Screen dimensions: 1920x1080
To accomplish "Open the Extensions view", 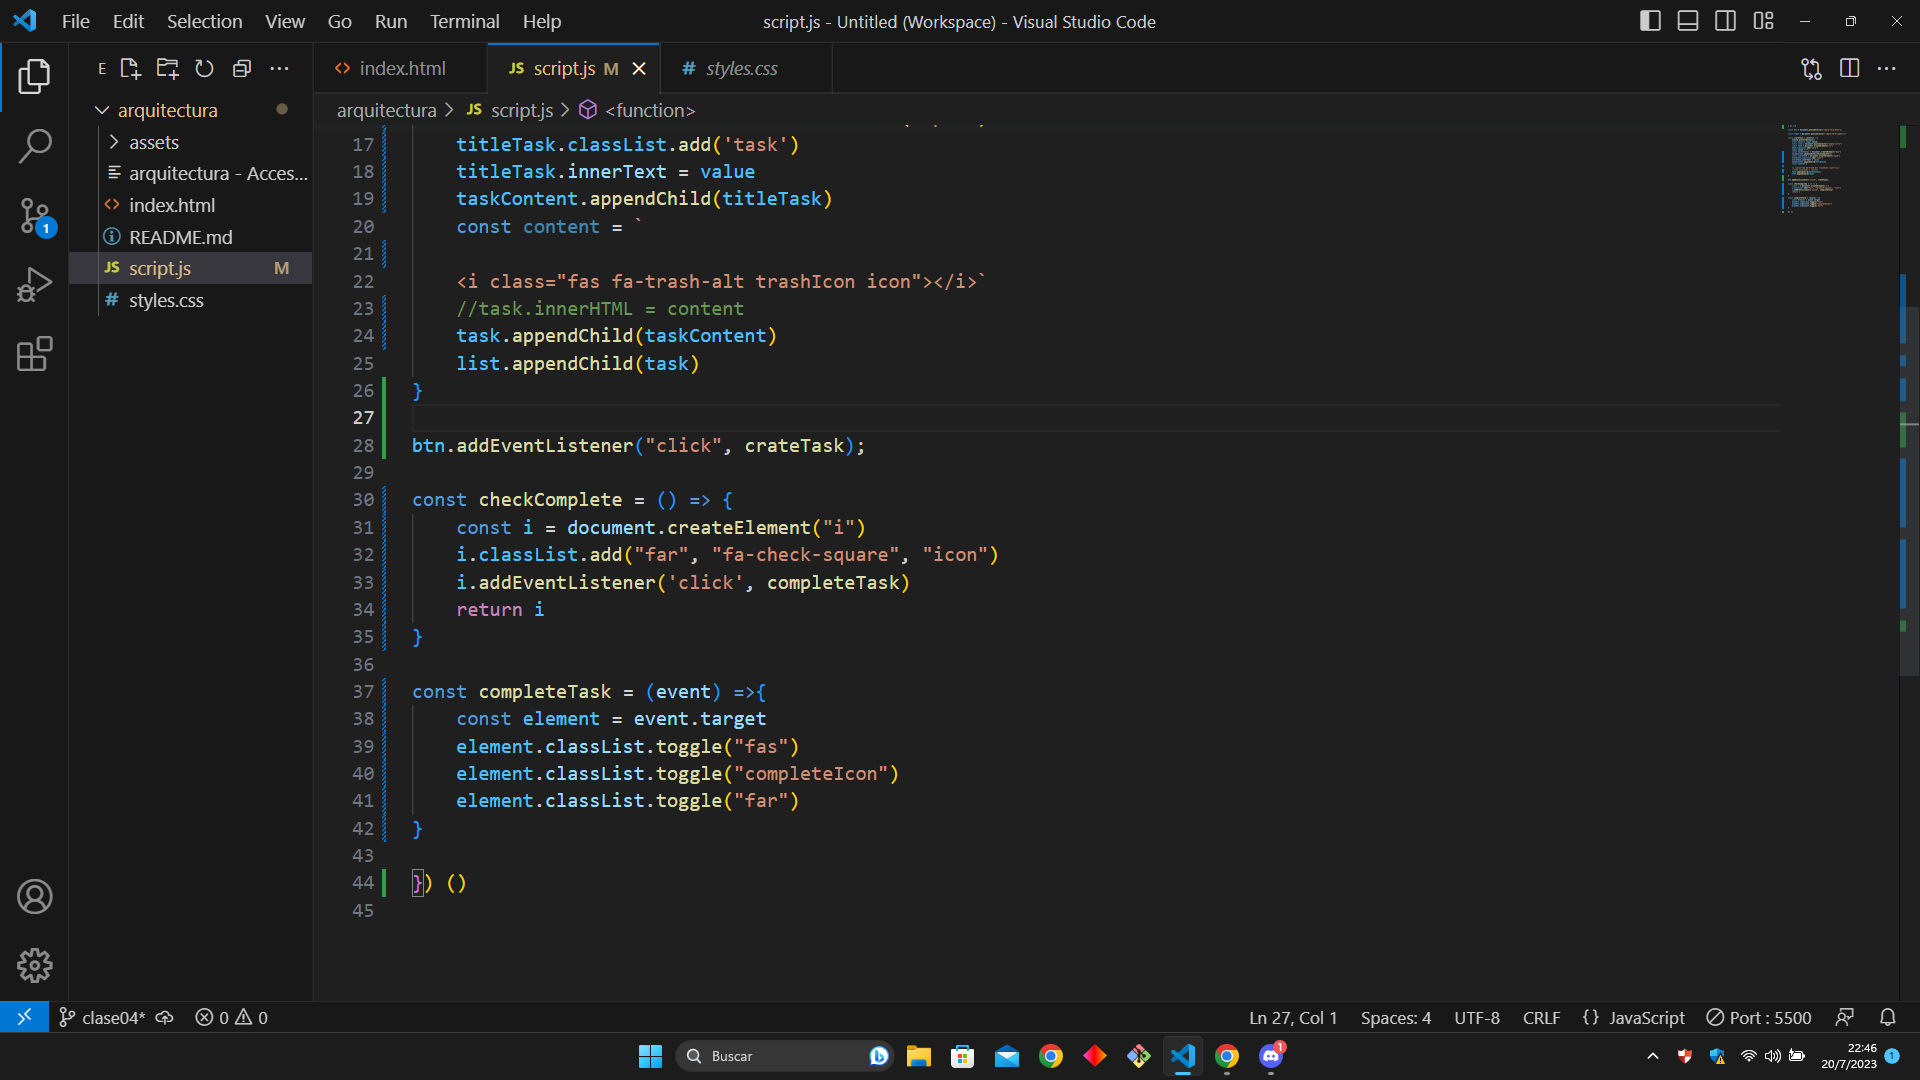I will point(34,354).
